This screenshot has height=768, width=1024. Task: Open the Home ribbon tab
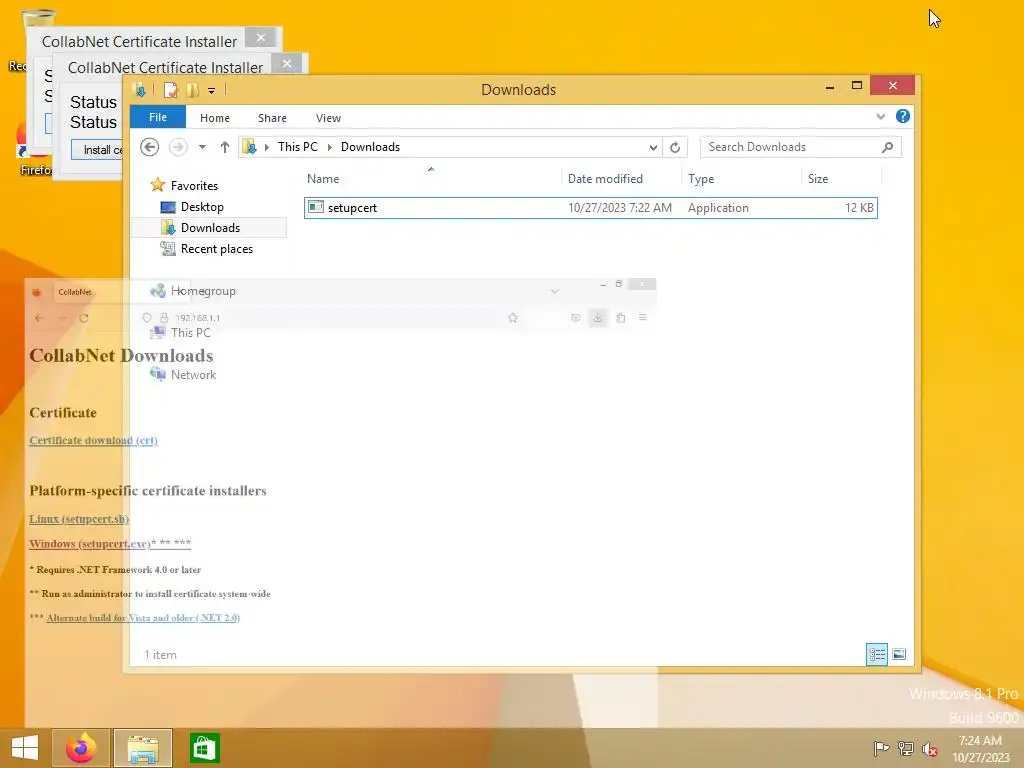[215, 118]
